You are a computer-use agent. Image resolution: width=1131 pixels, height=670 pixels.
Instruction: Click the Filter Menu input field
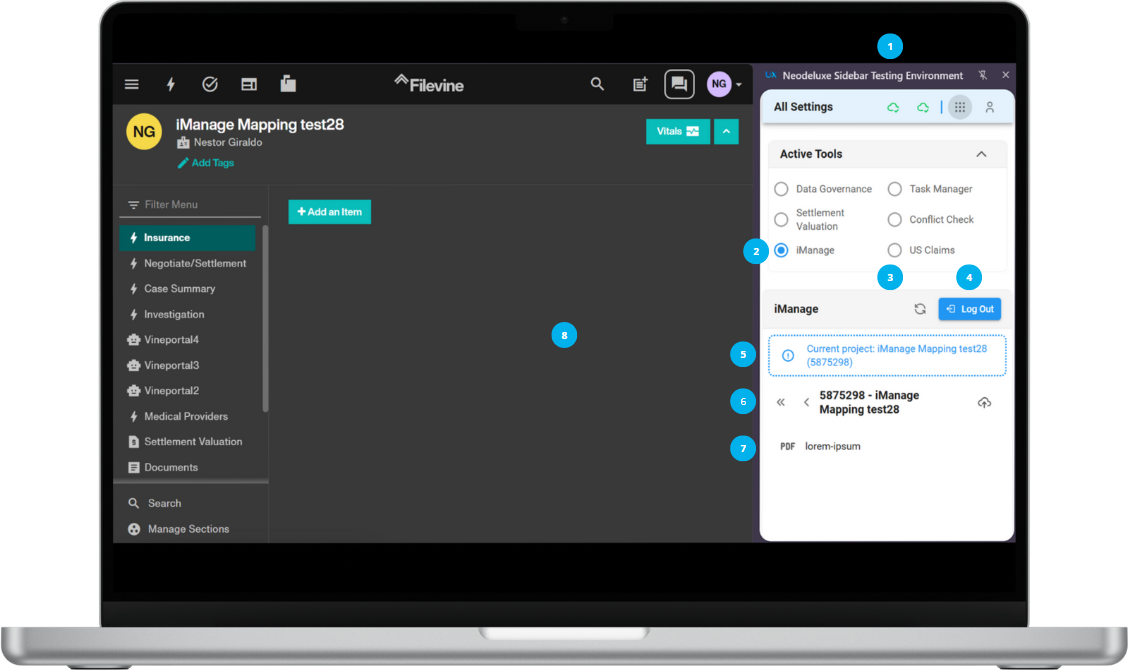190,205
